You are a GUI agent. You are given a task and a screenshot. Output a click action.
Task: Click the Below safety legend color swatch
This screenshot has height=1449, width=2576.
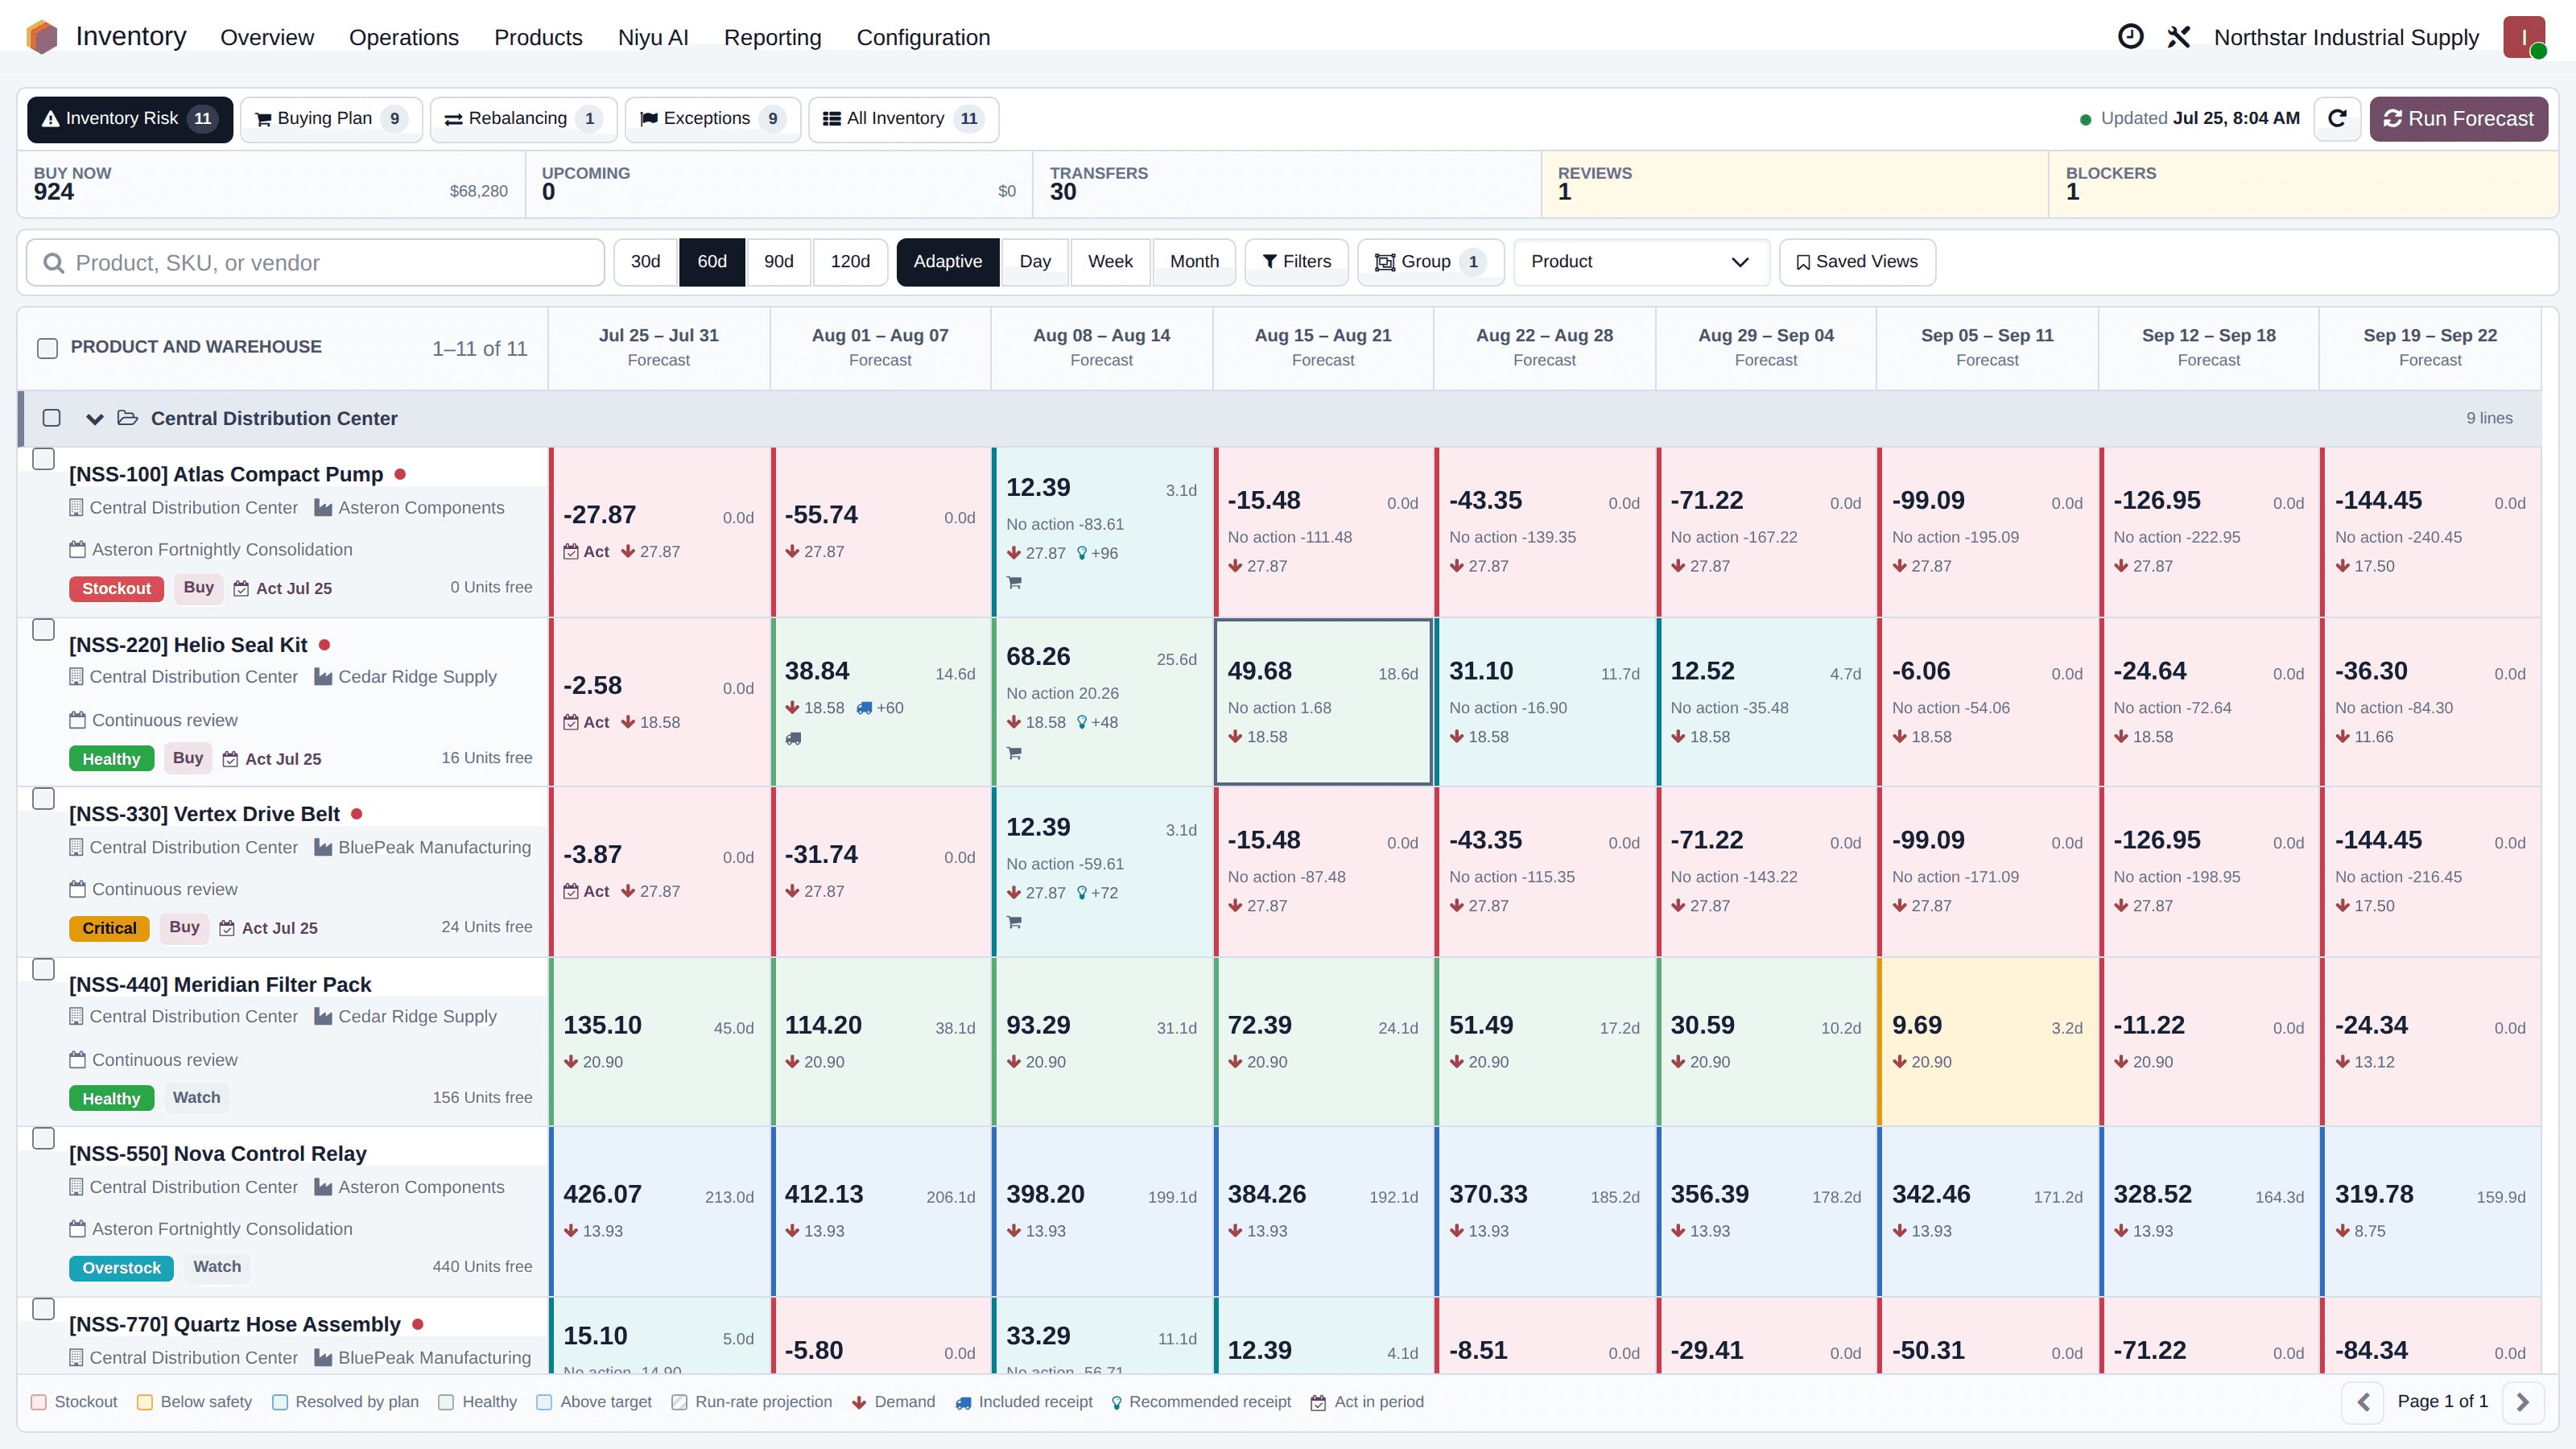[x=145, y=1402]
